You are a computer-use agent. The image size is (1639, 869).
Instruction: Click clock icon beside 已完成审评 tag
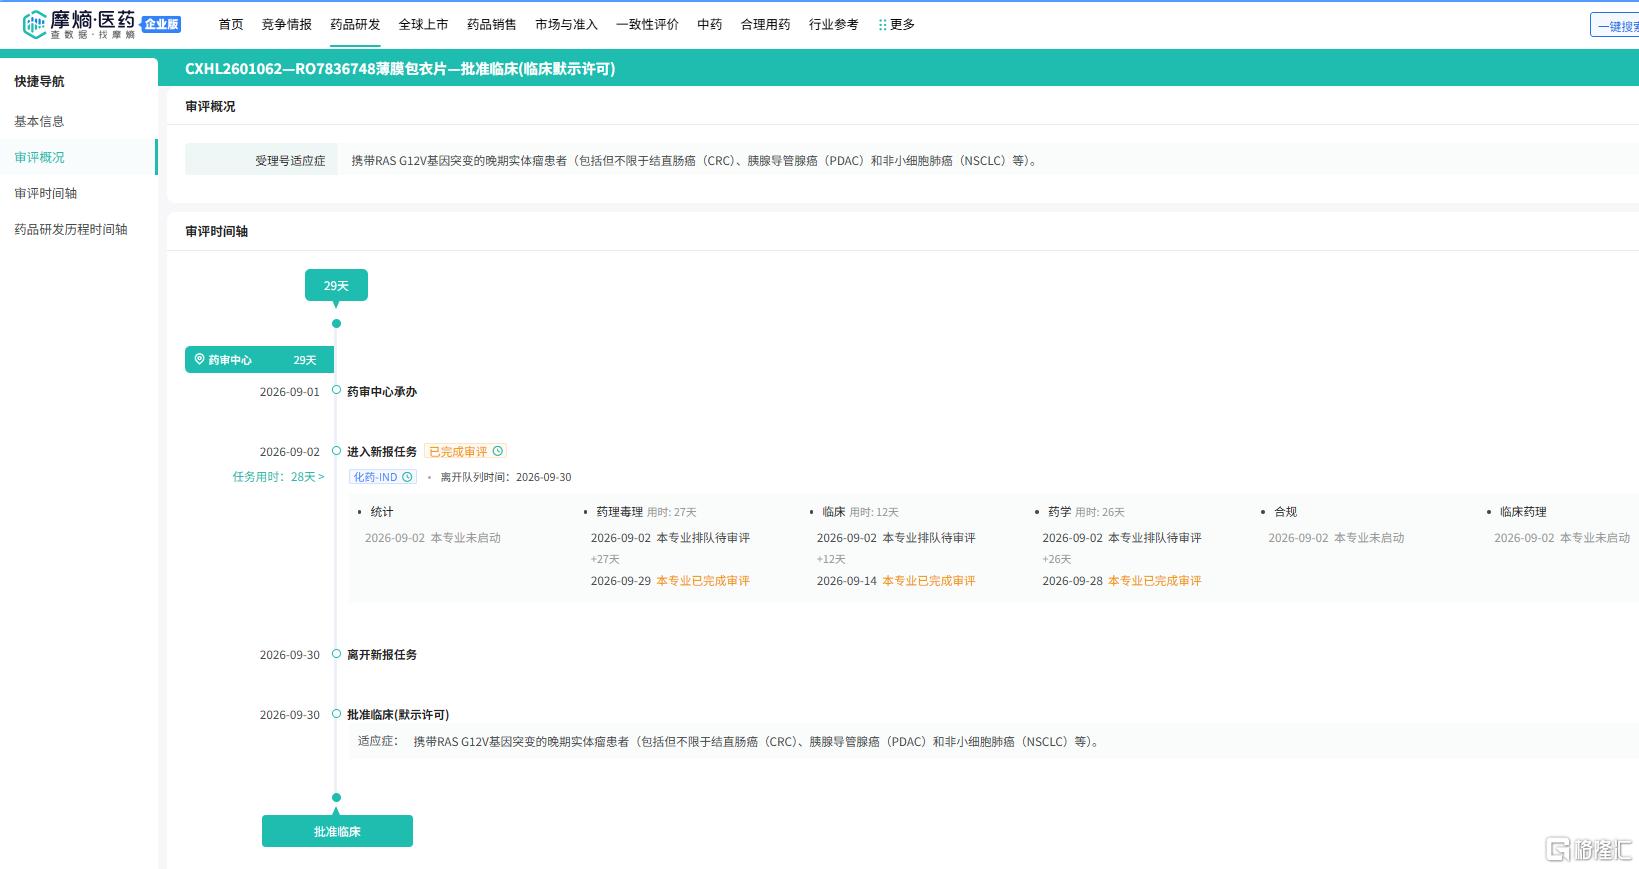point(498,451)
